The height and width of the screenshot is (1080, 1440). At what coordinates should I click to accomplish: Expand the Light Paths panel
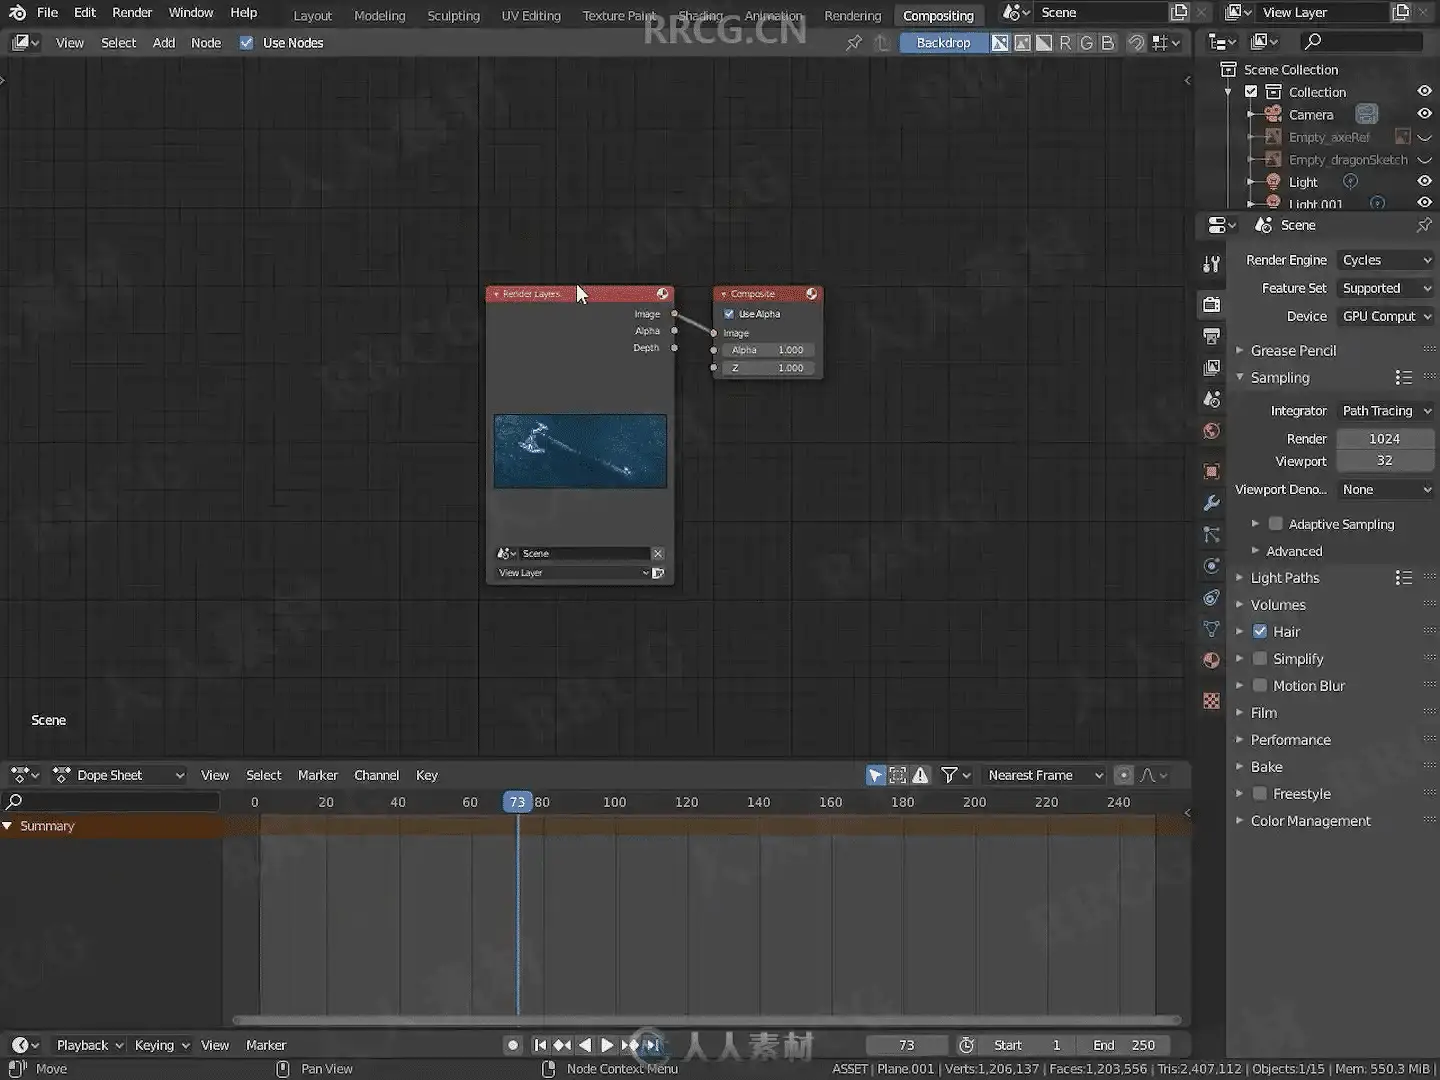[1284, 578]
